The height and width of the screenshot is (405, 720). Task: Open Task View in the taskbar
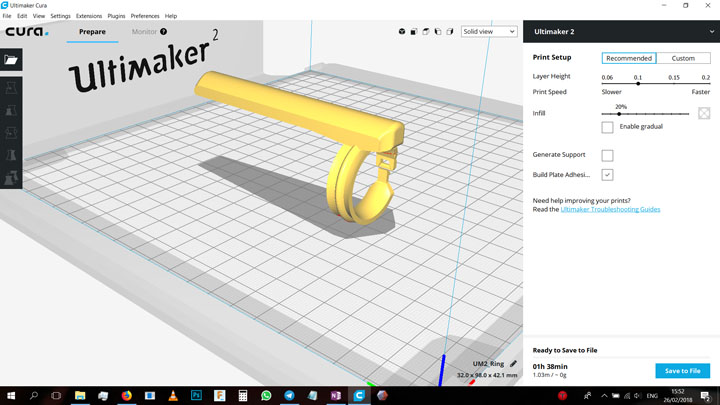tap(56, 395)
